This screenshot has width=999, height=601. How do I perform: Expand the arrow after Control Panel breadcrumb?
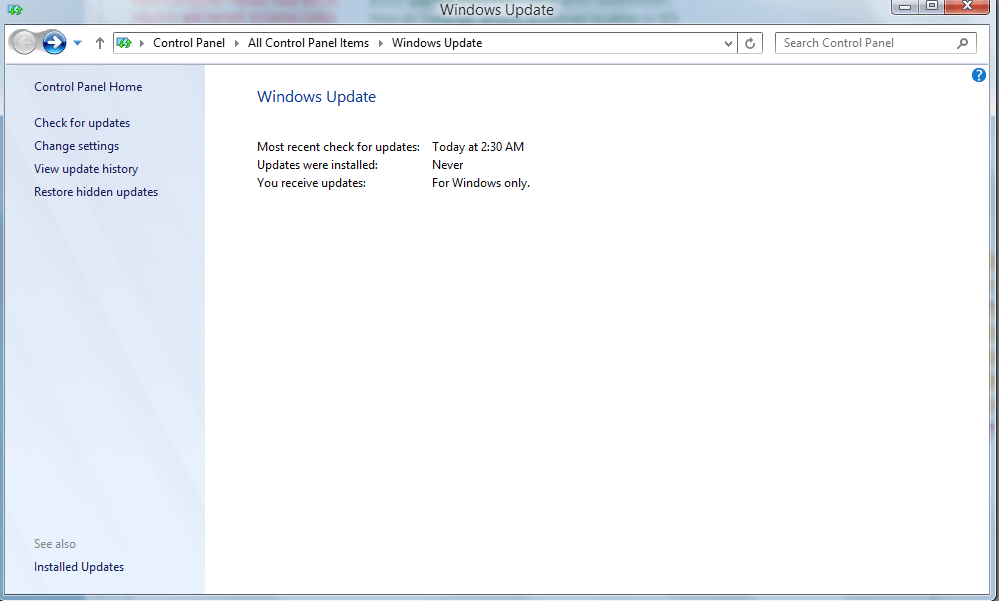236,43
